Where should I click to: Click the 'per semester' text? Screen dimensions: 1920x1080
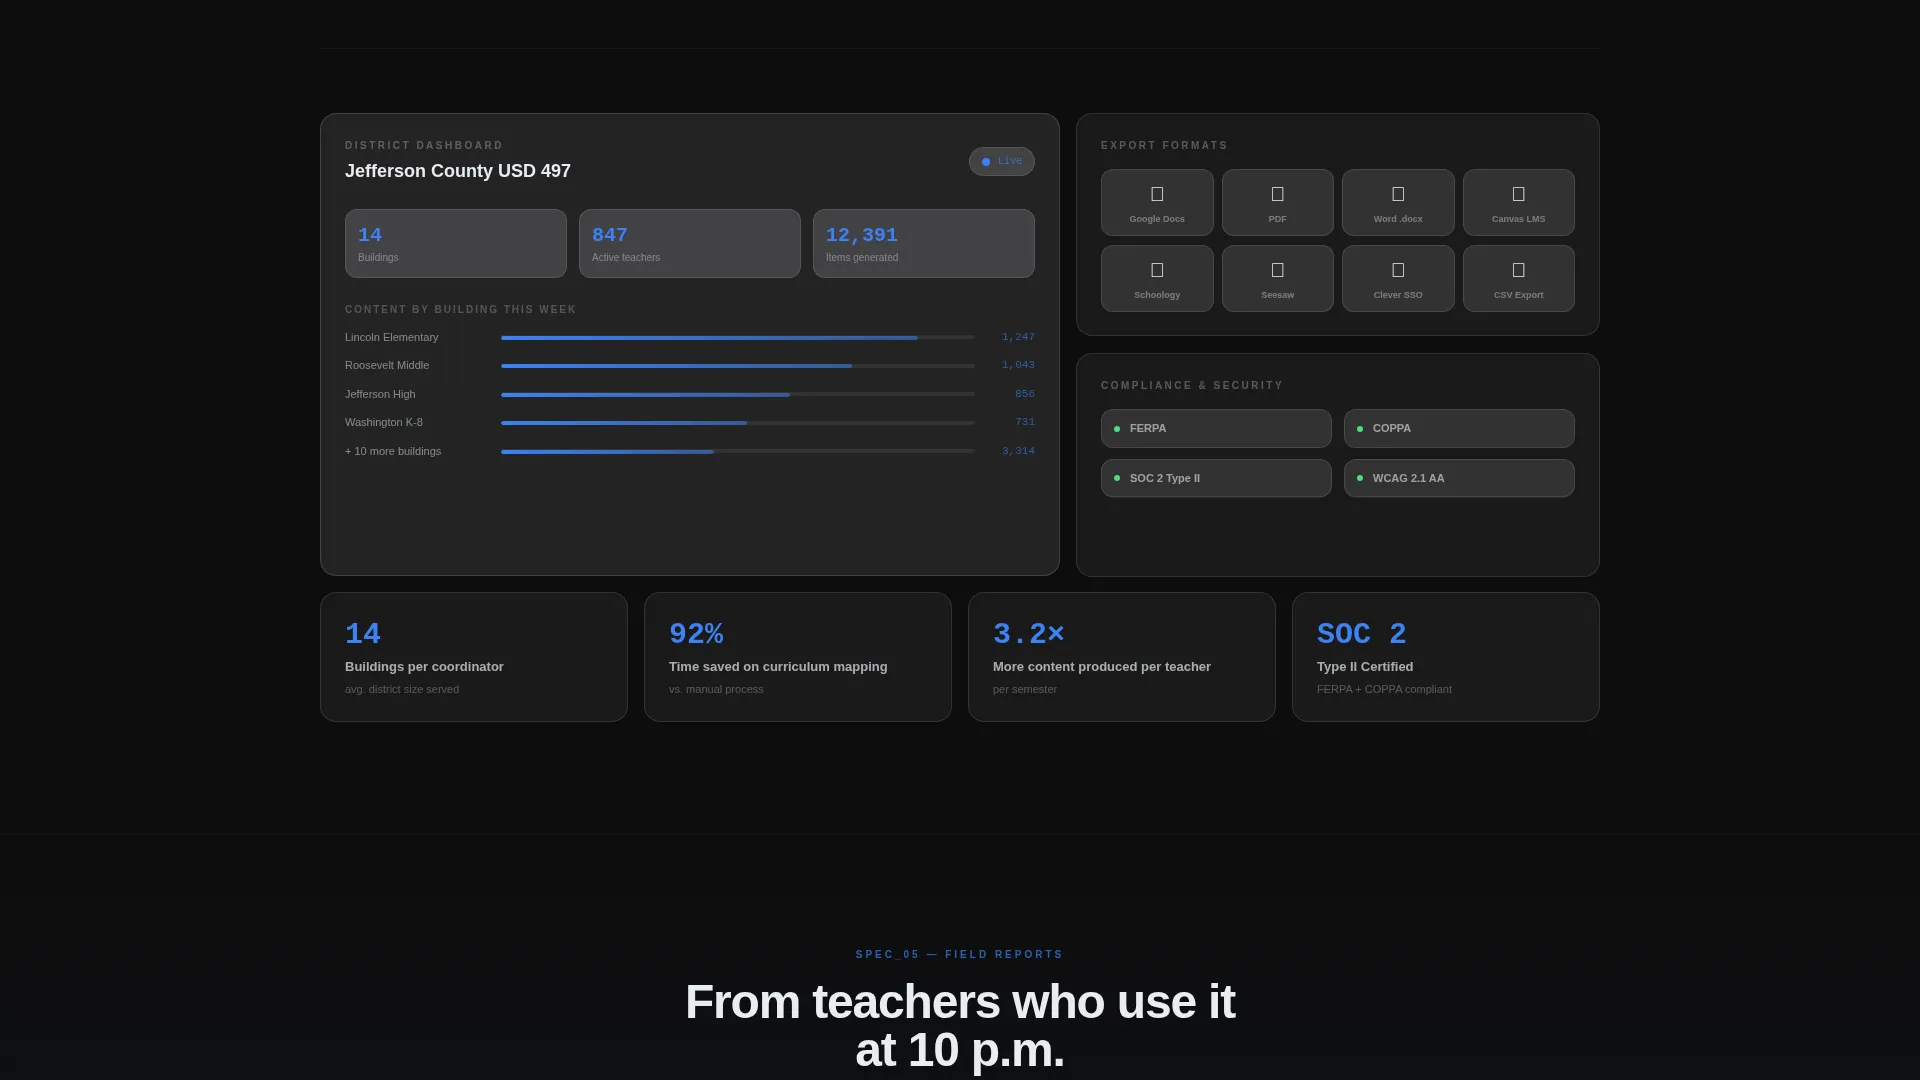tap(1025, 689)
